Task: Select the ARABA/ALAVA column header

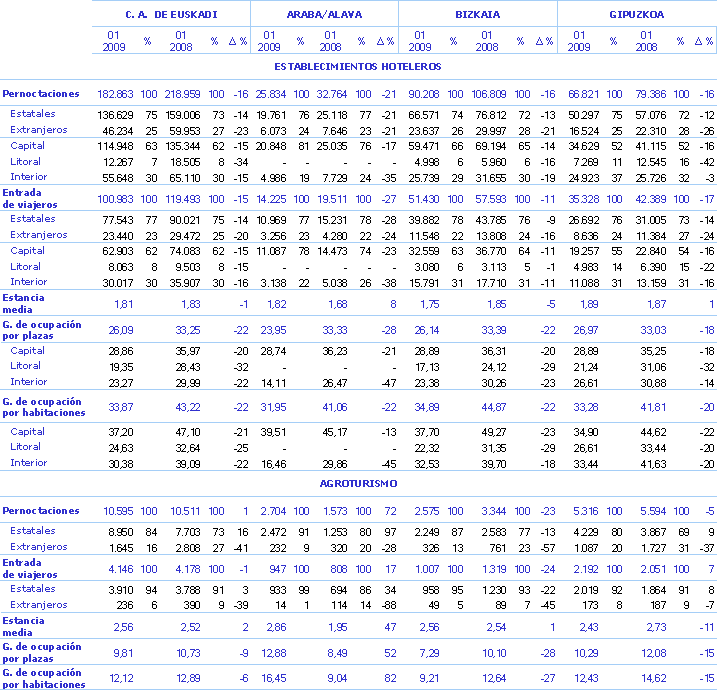Action: click(x=324, y=15)
